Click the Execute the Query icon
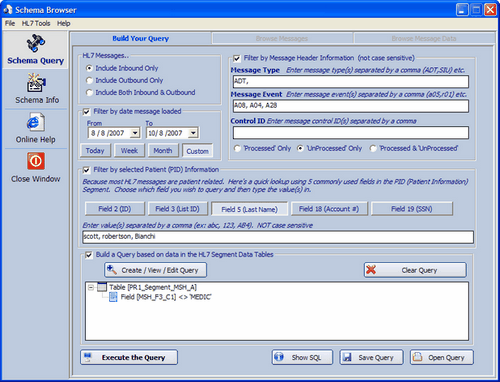Viewport: 500px width, 382px height. (x=88, y=357)
